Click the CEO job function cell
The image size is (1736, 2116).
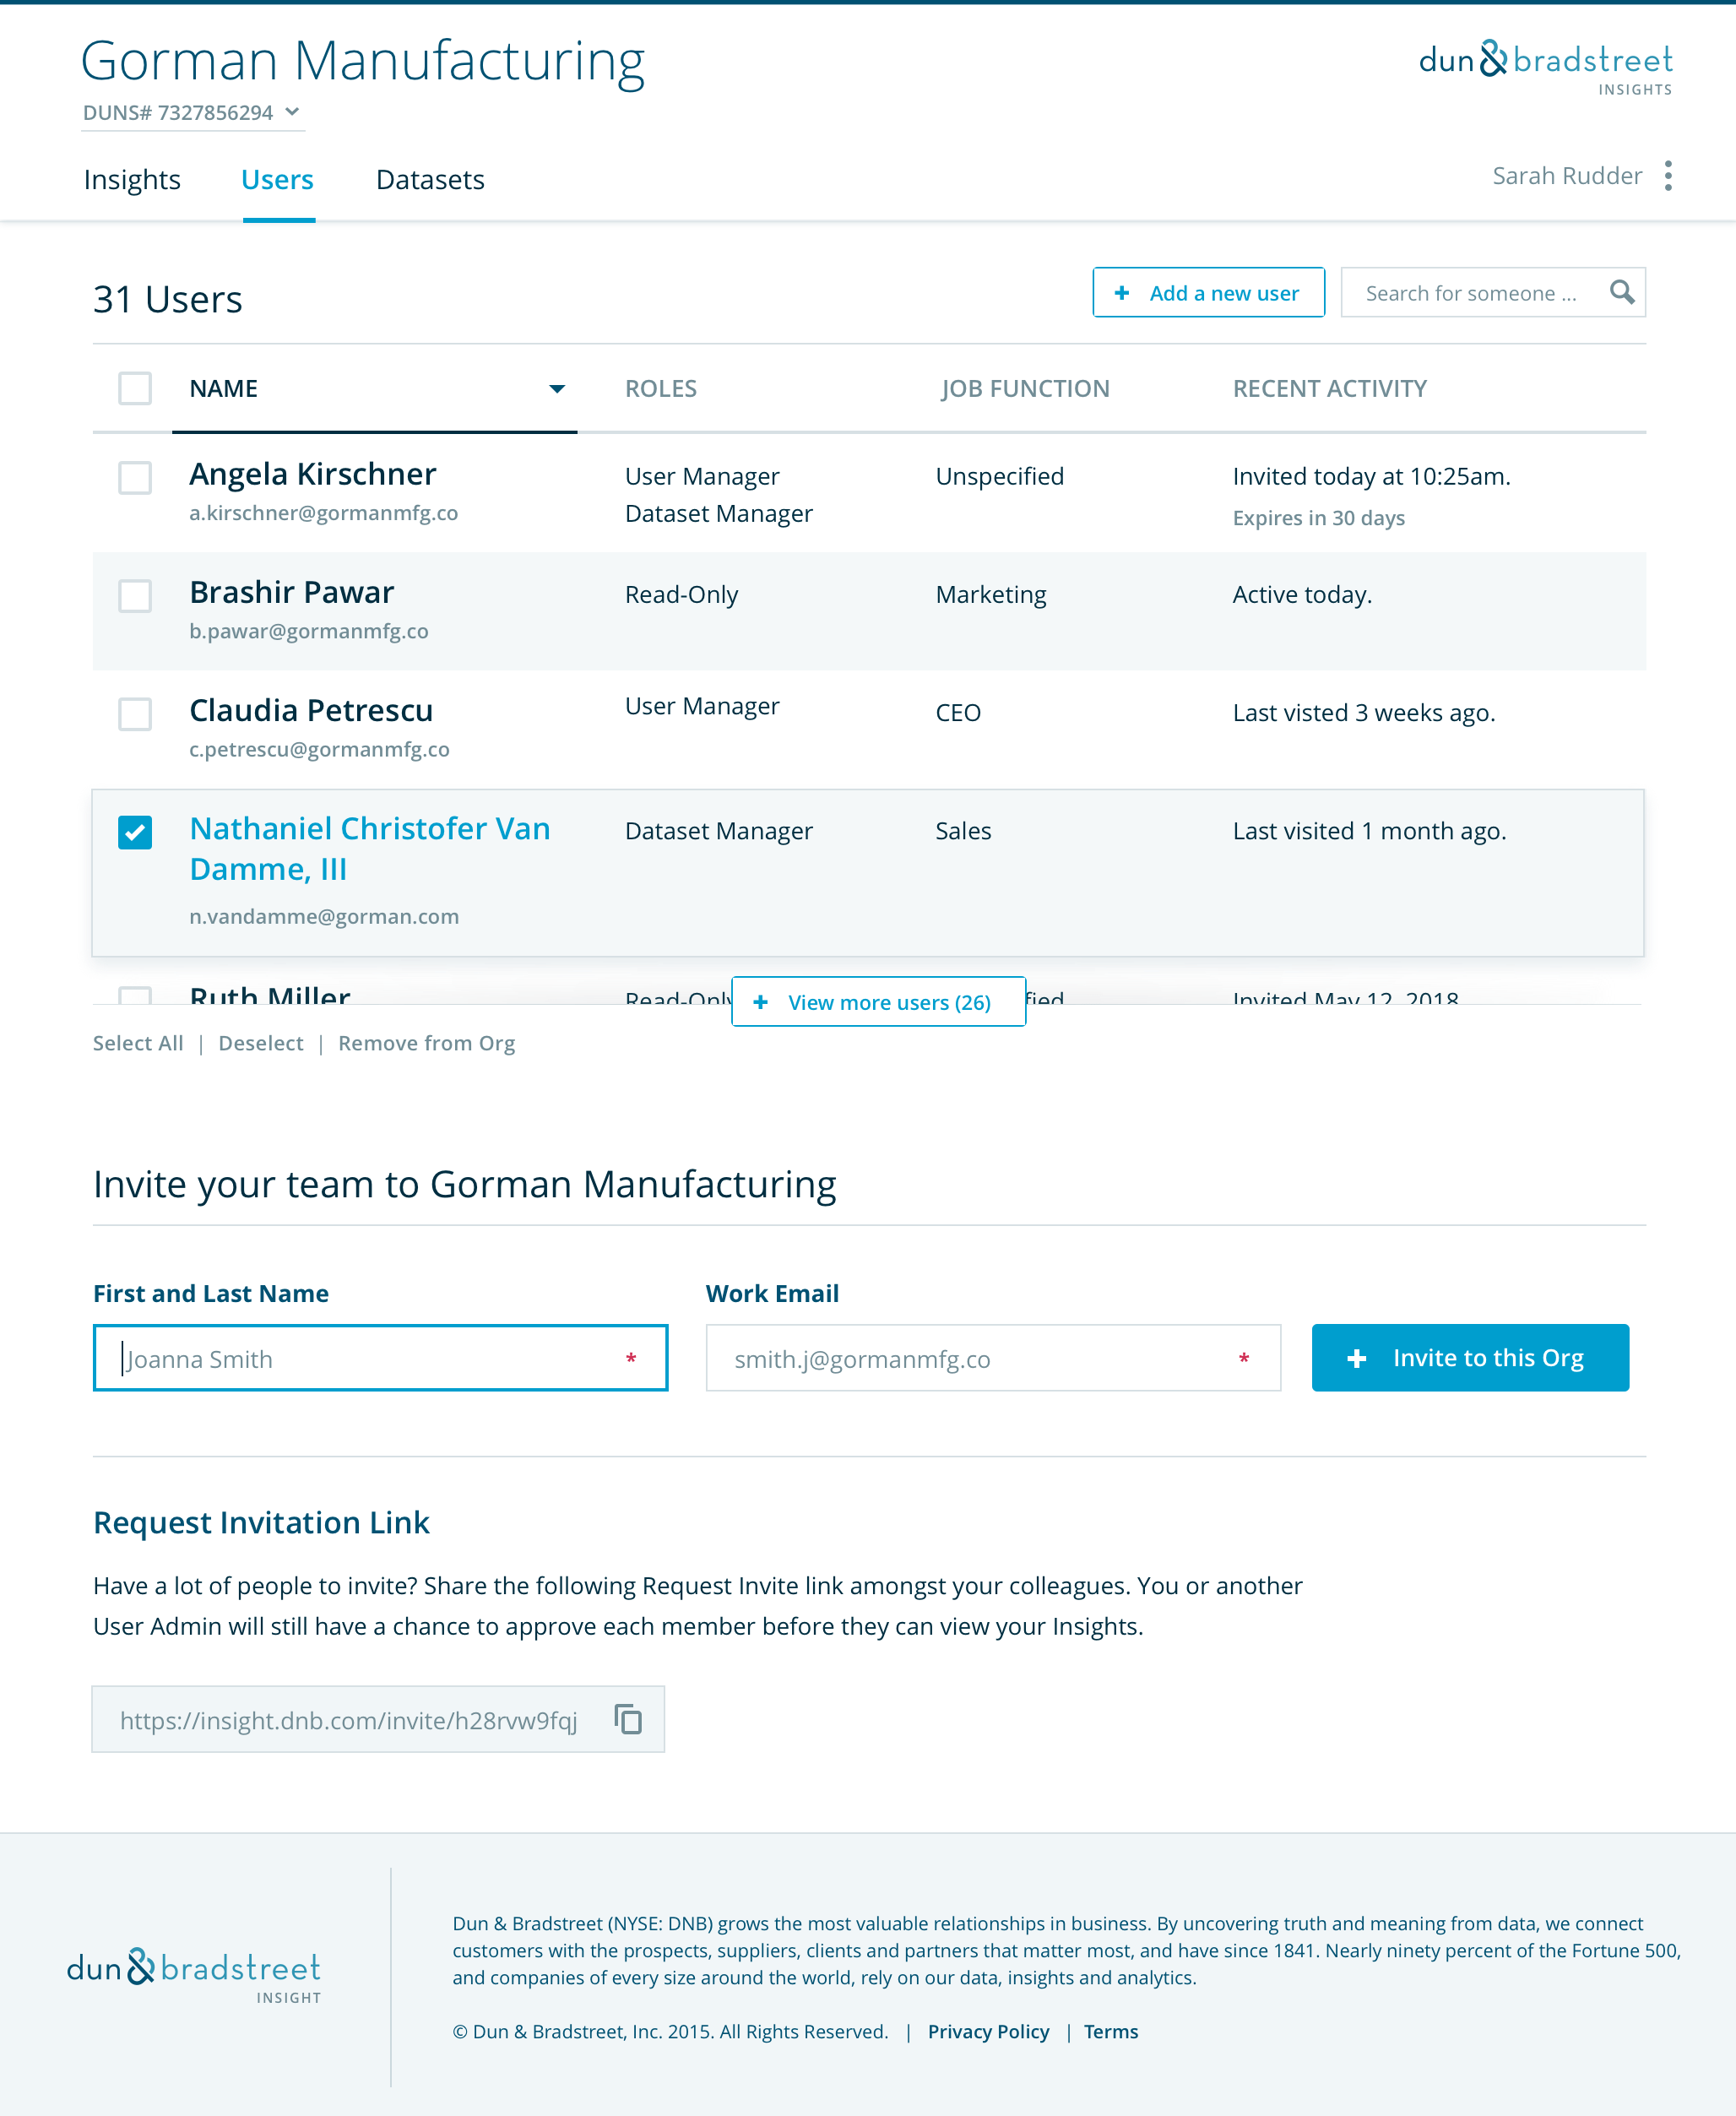coord(958,713)
